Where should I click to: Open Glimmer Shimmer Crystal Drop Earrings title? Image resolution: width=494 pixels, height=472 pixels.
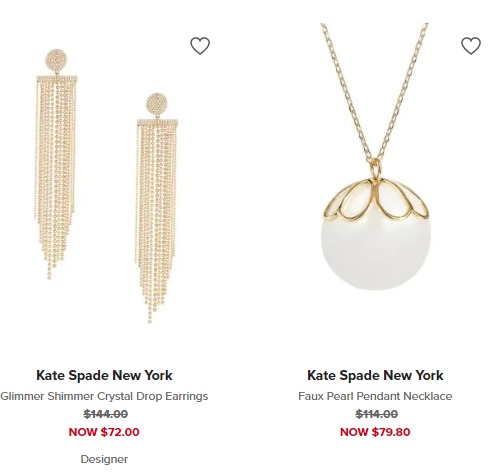(104, 396)
